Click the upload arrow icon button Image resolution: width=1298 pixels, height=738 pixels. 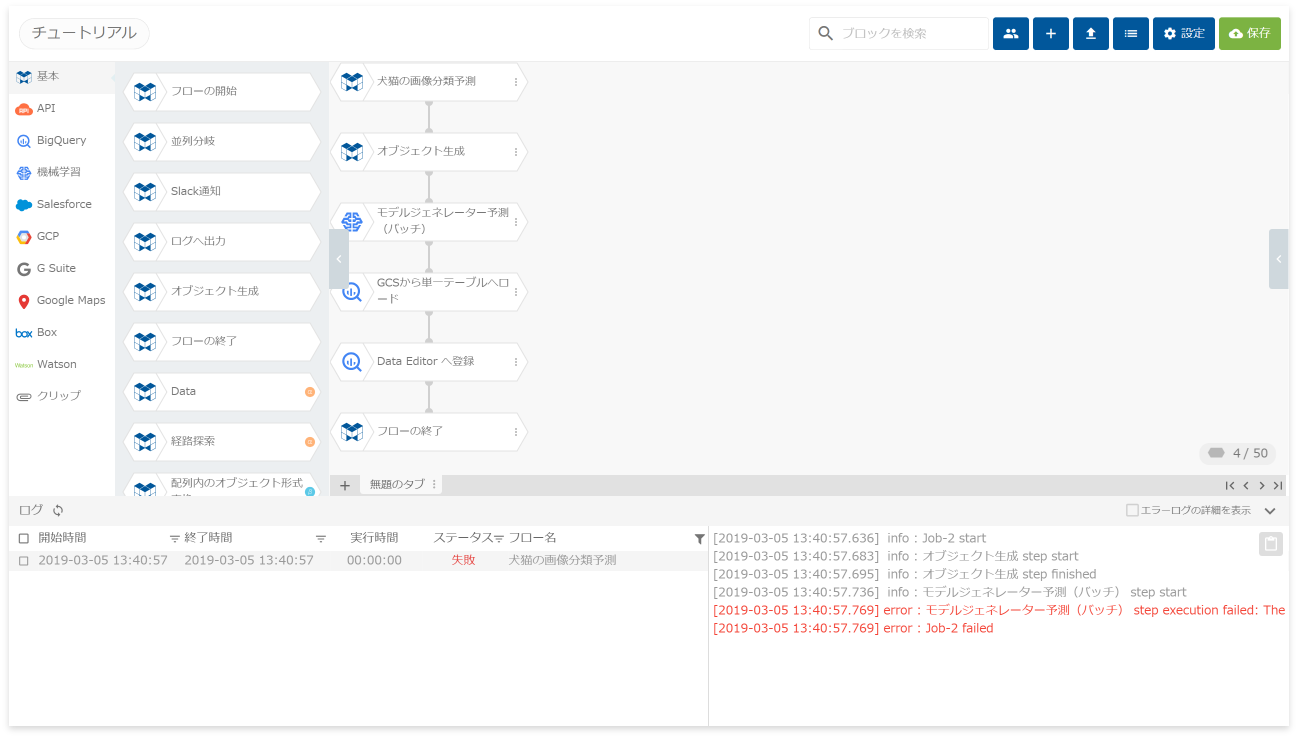click(1091, 33)
